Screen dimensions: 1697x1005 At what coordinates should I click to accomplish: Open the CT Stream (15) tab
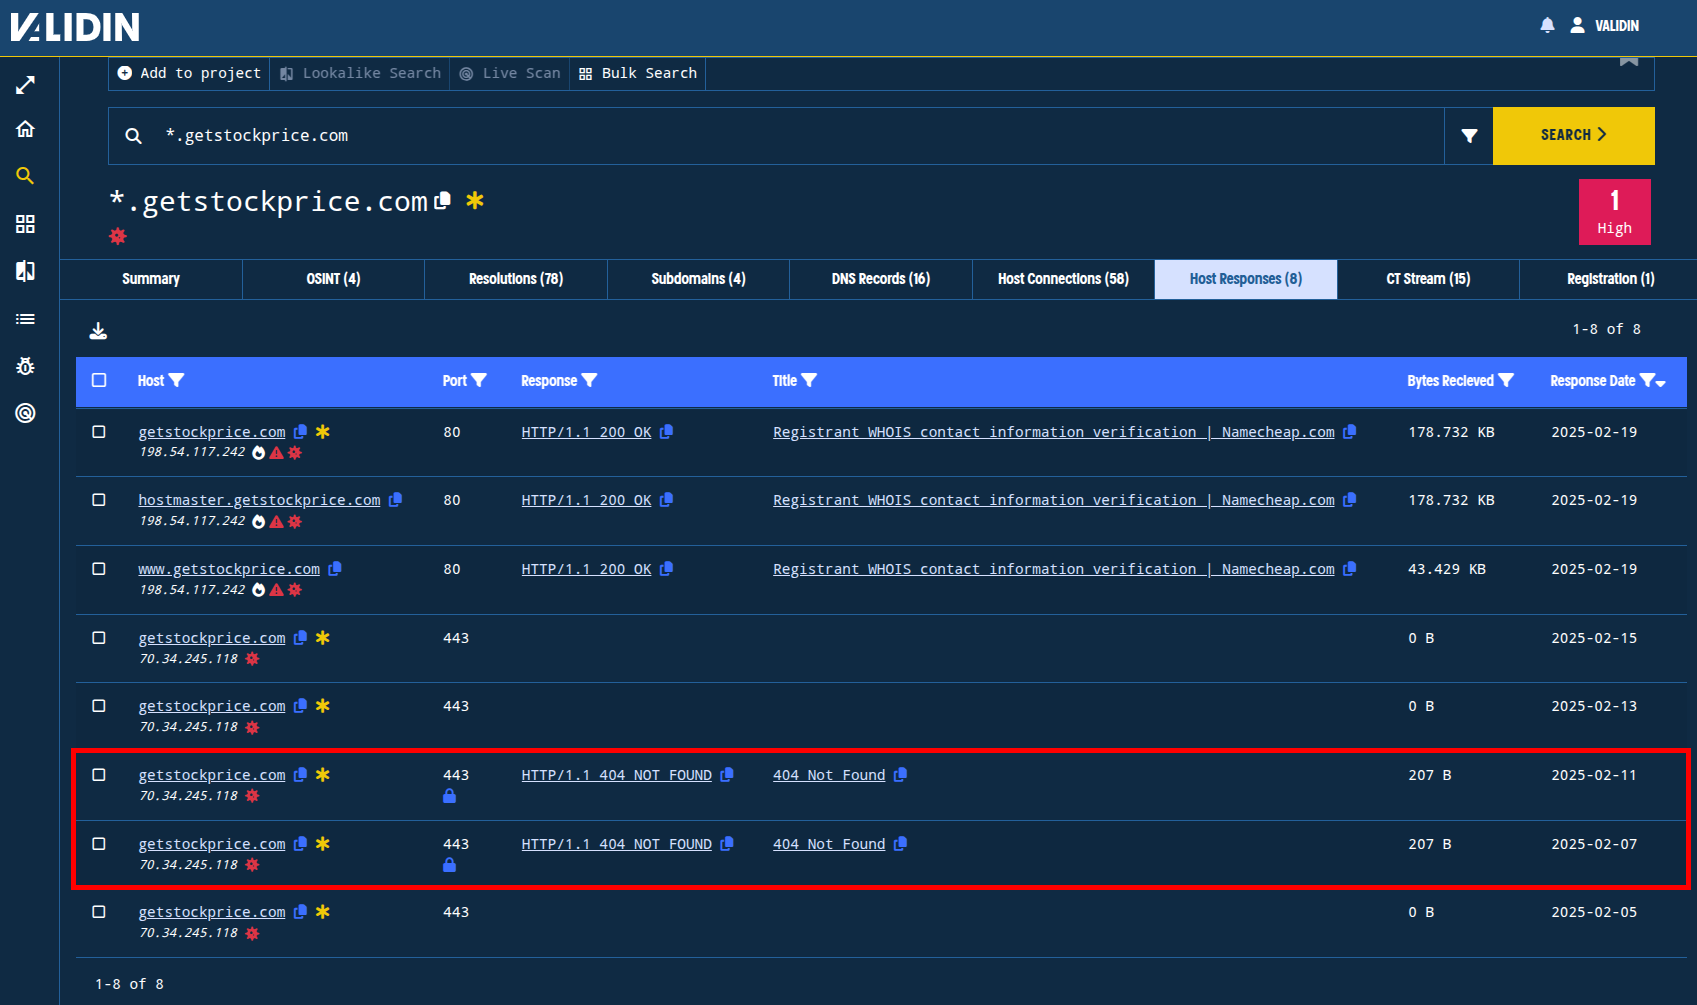[1428, 279]
